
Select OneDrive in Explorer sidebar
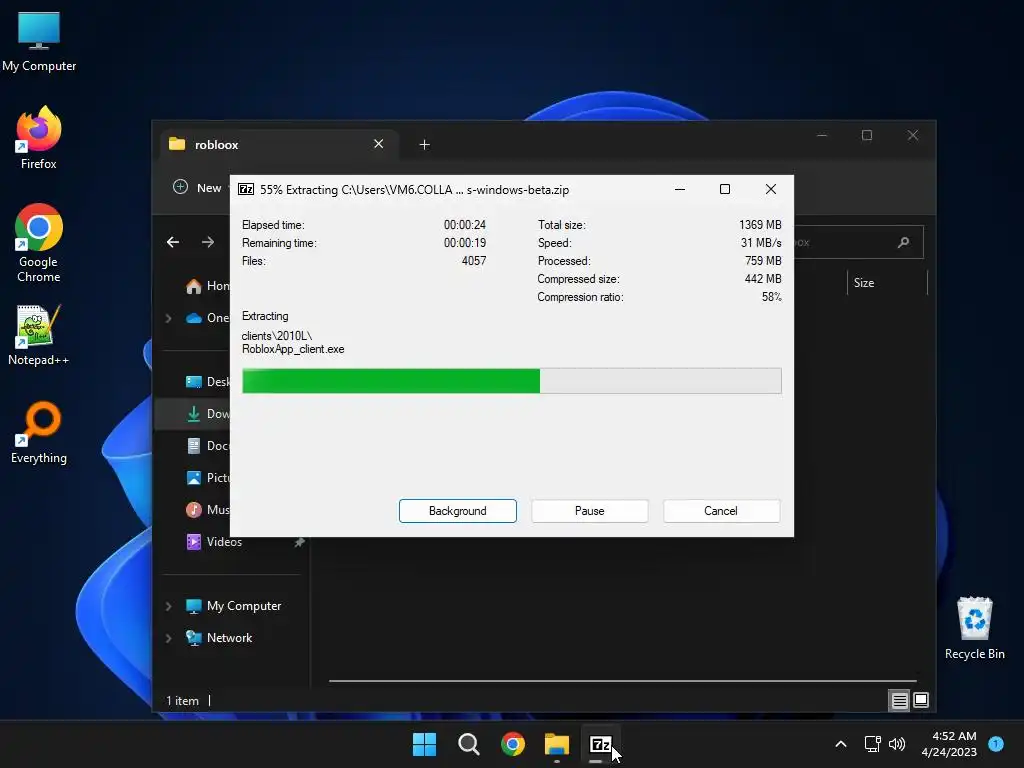pyautogui.click(x=208, y=318)
